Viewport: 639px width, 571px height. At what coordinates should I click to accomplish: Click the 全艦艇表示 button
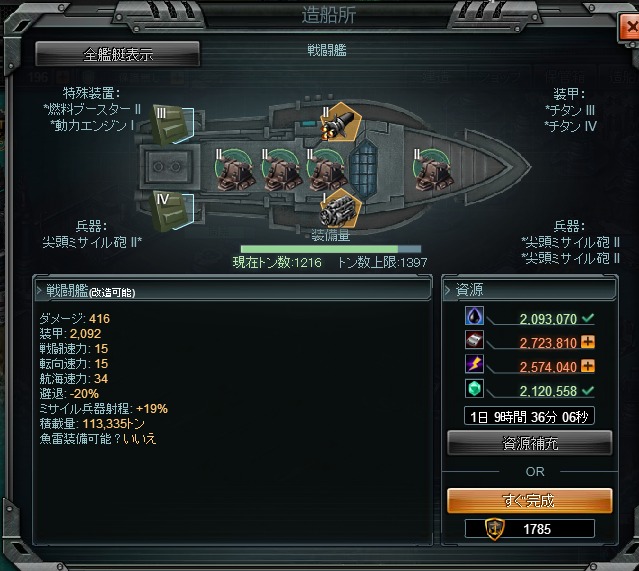pos(118,54)
